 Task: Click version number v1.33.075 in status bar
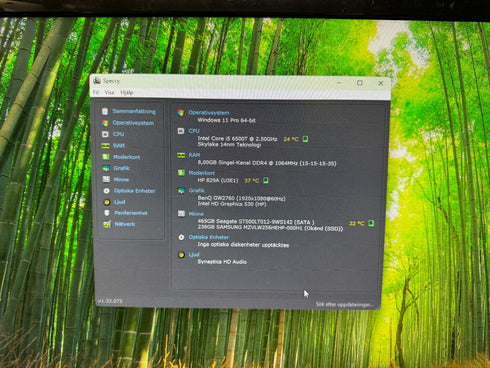pos(110,301)
